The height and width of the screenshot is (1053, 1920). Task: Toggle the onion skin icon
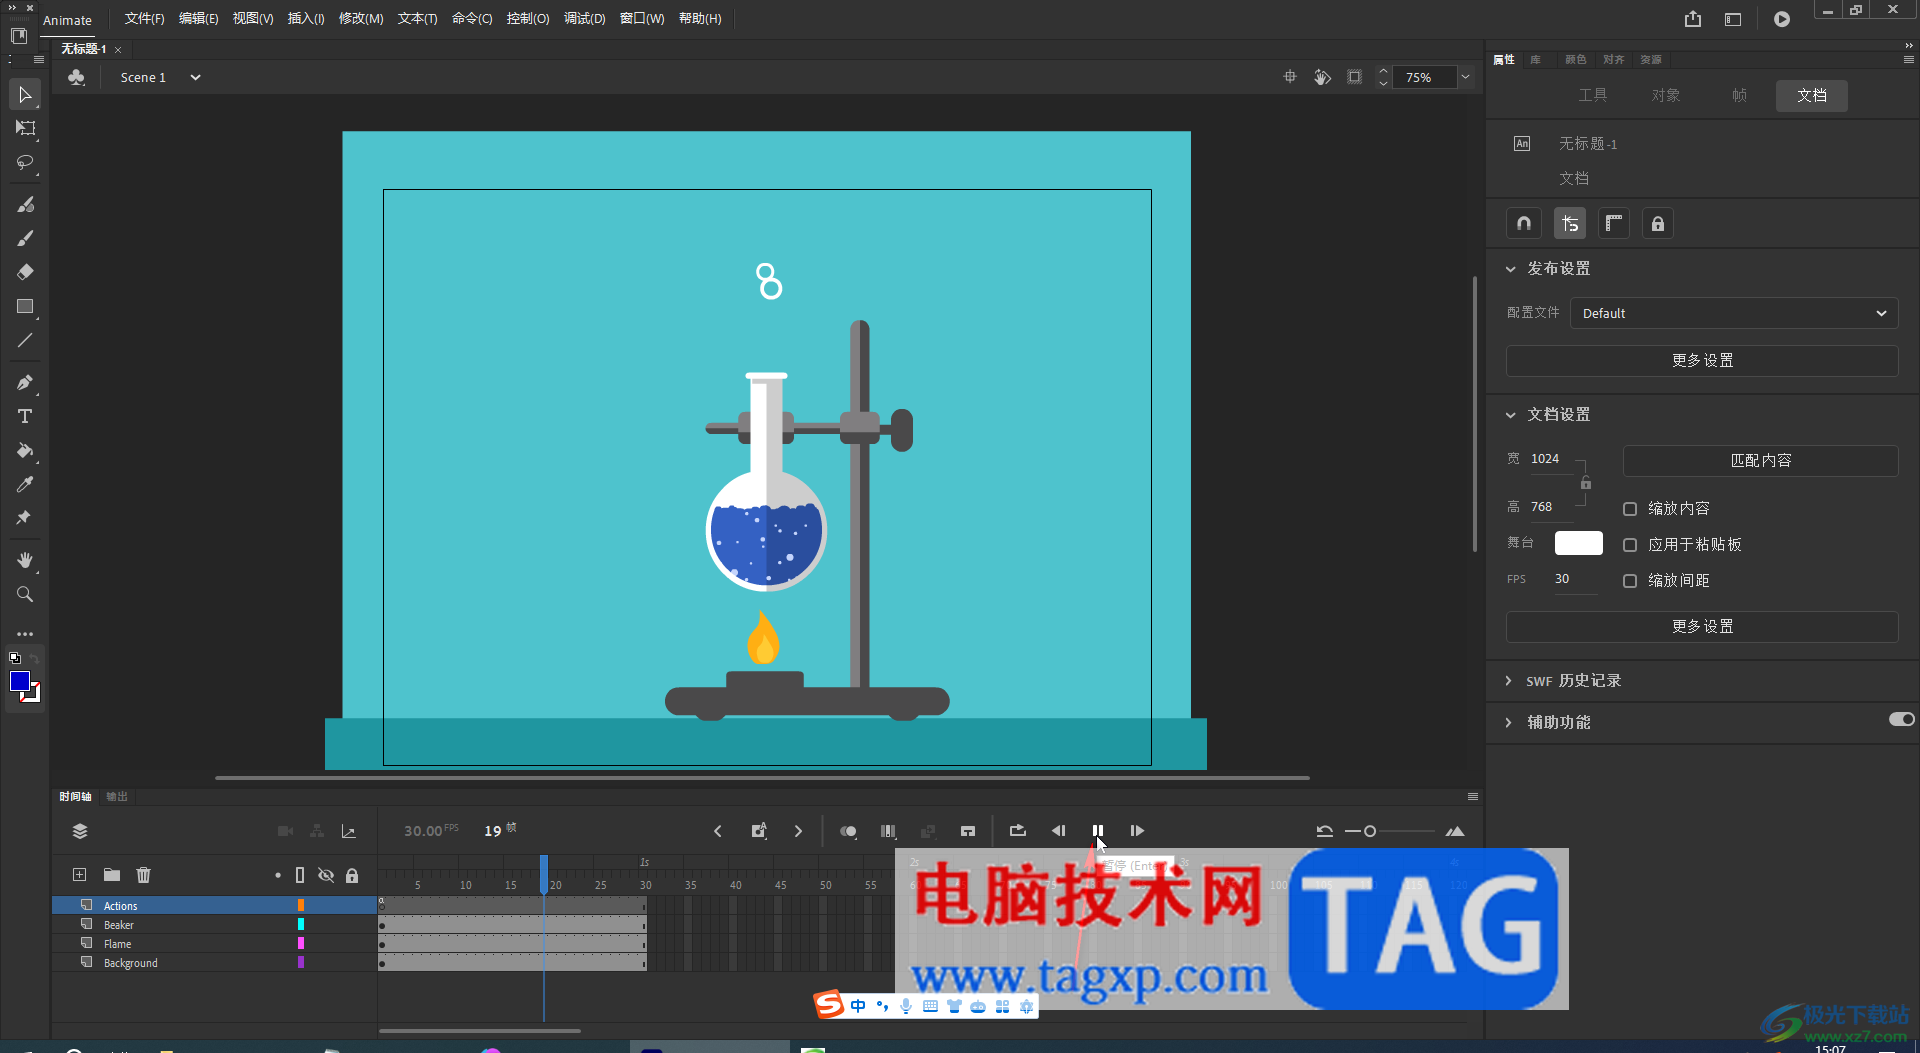click(848, 831)
